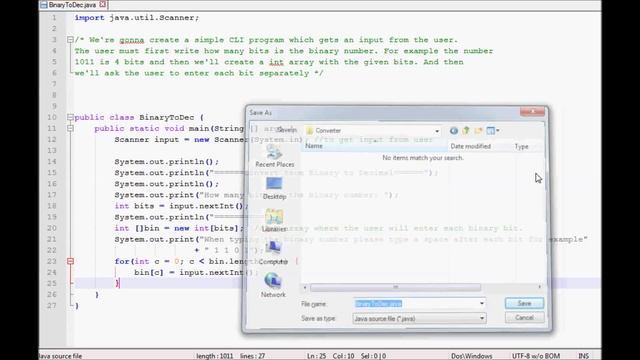Click 'Scanner input = new Scanner' line
640x360 pixels.
click(180, 140)
